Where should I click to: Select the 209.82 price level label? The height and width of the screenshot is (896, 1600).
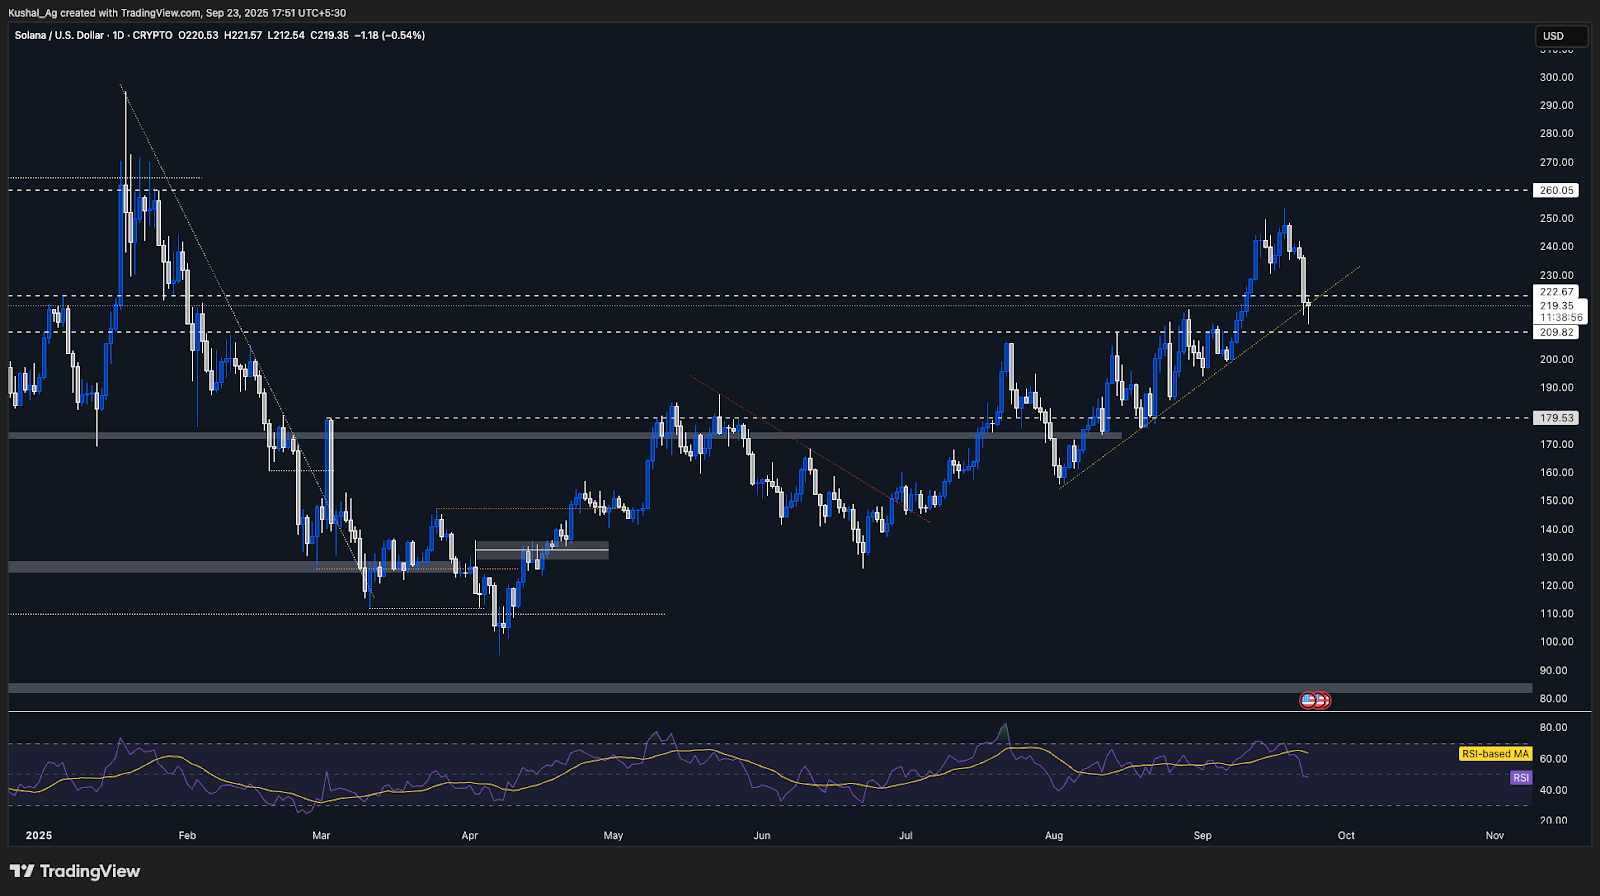tap(1556, 332)
